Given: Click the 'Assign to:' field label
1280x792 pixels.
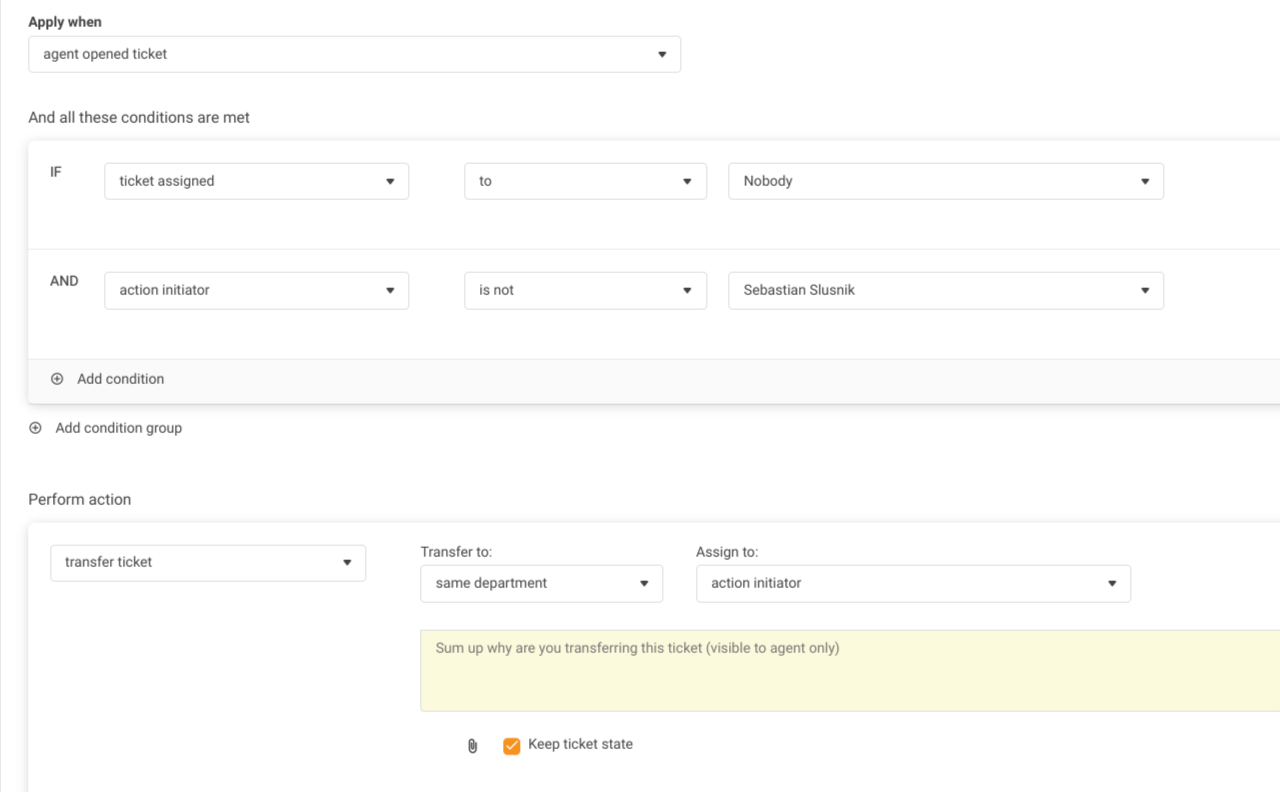Looking at the screenshot, I should pyautogui.click(x=727, y=552).
